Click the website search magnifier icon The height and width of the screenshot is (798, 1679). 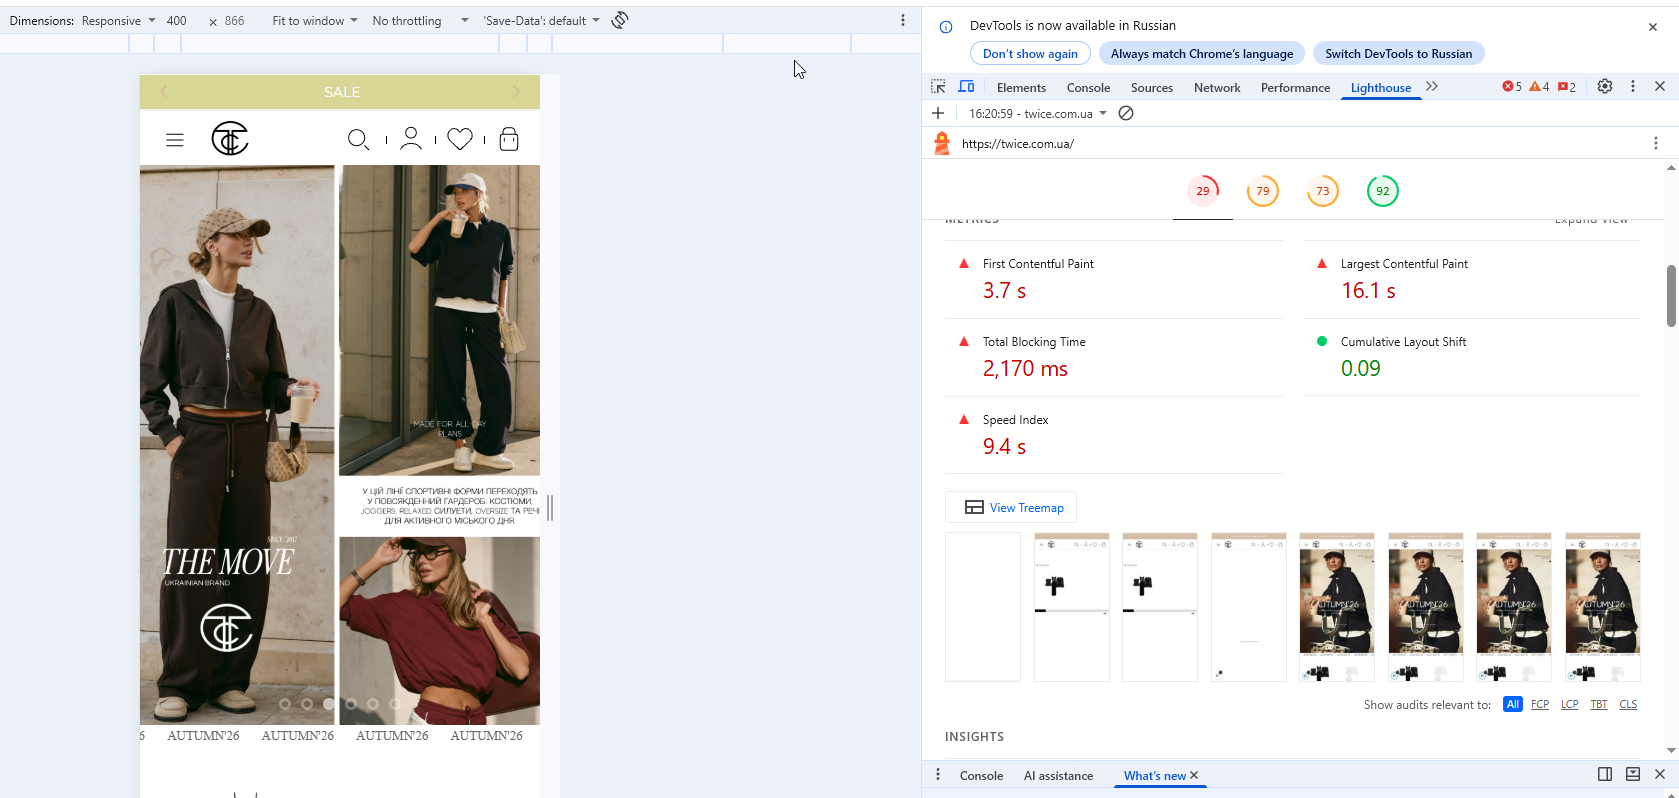(358, 139)
